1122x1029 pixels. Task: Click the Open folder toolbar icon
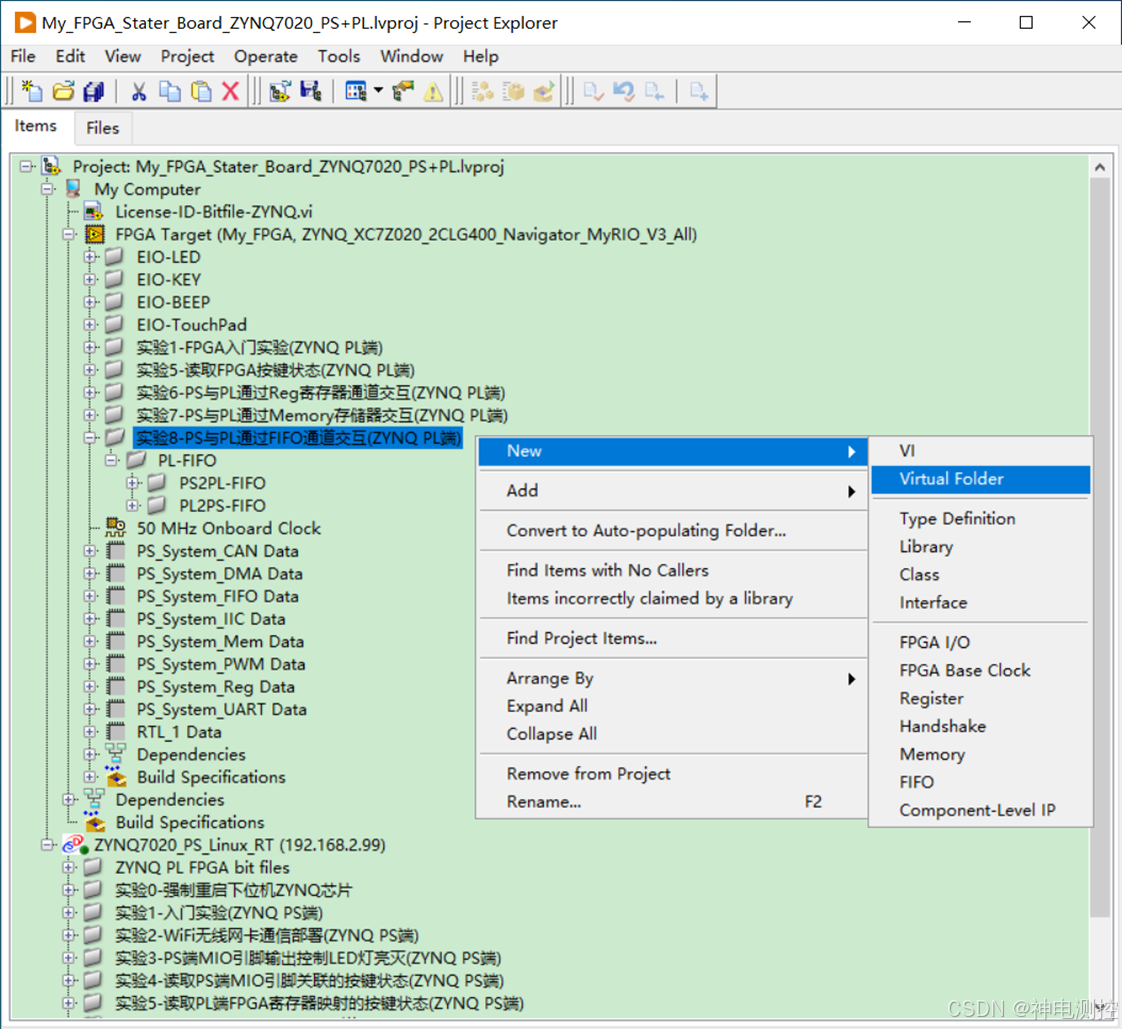(63, 91)
